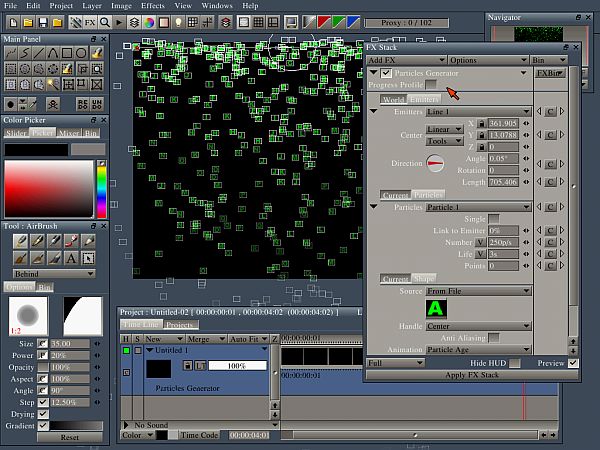This screenshot has width=600, height=450.
Task: Toggle green visibility light of Untitled 1 layer
Action: point(126,350)
